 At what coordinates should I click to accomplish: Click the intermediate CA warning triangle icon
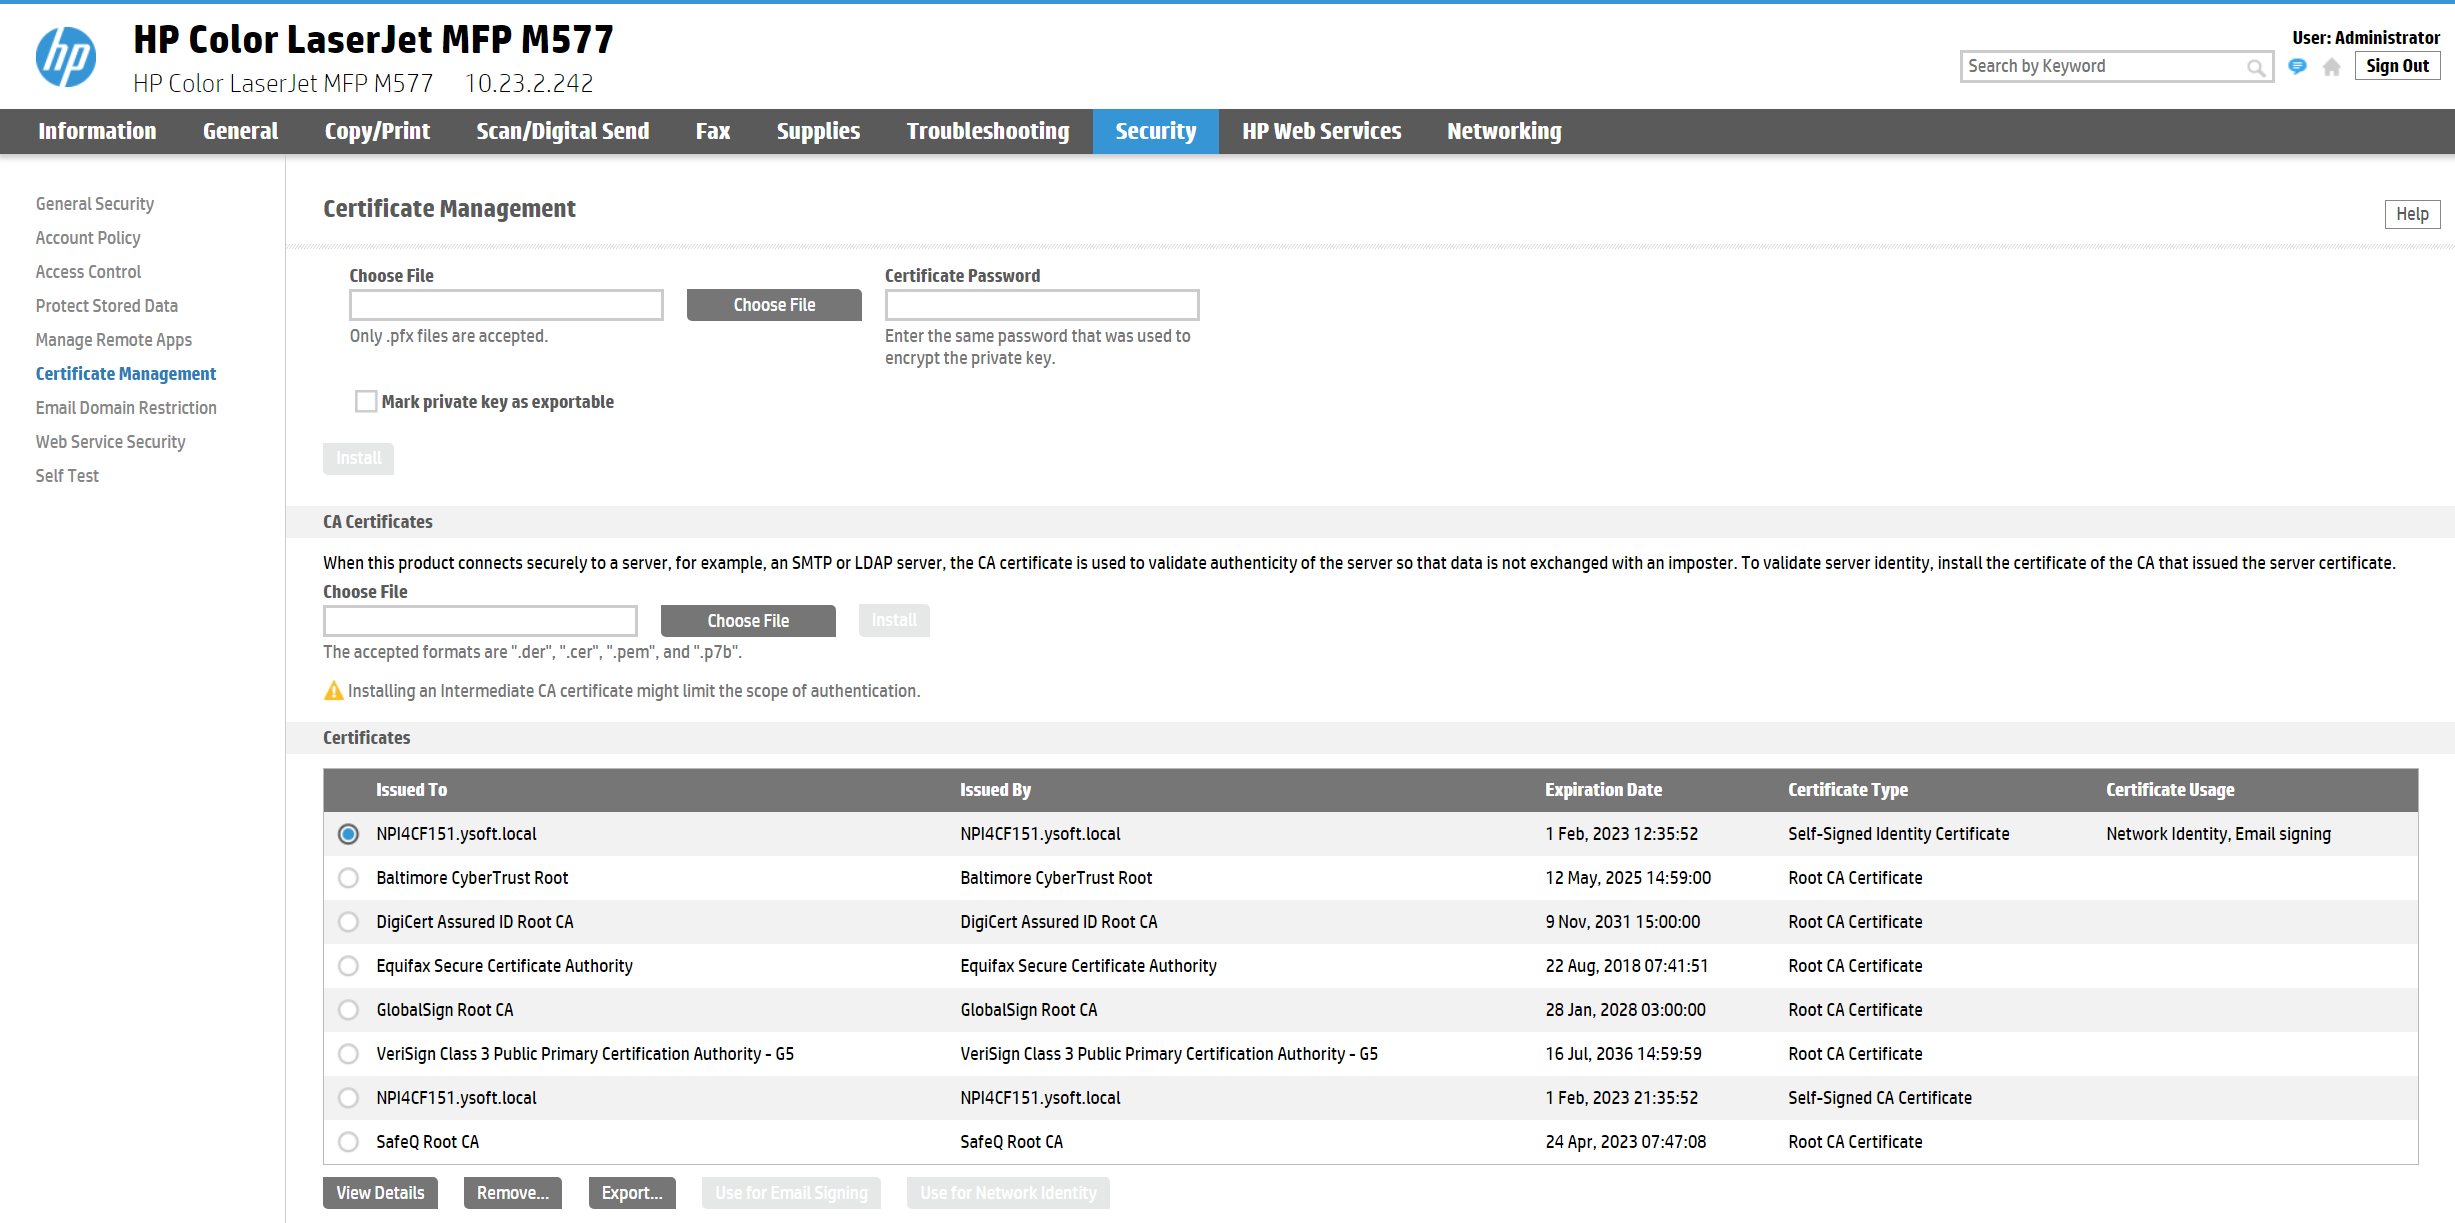click(x=333, y=691)
